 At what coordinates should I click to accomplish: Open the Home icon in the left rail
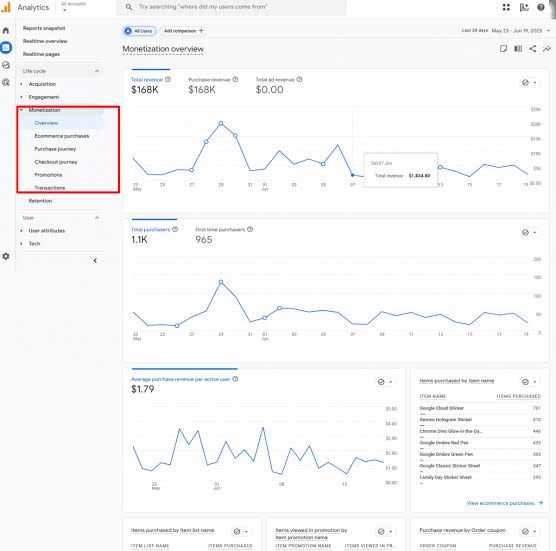[x=6, y=30]
